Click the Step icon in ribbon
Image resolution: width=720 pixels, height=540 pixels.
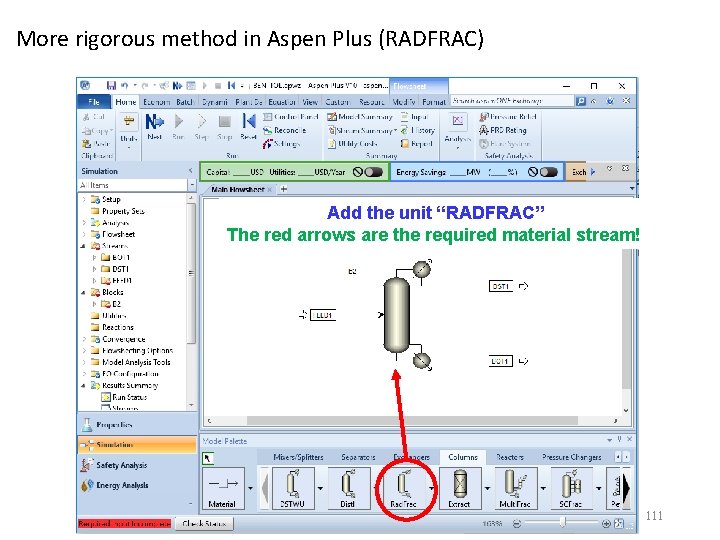pyautogui.click(x=201, y=127)
